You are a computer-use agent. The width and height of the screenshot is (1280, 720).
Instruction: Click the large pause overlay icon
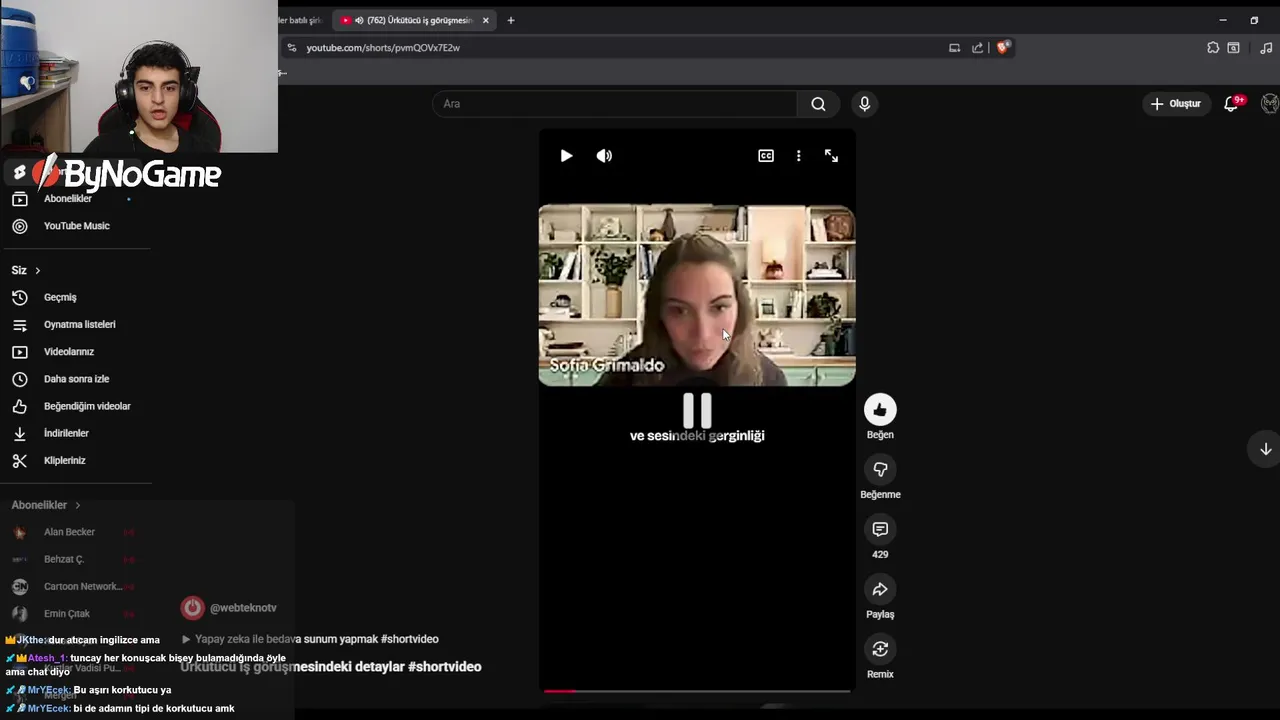tap(697, 410)
